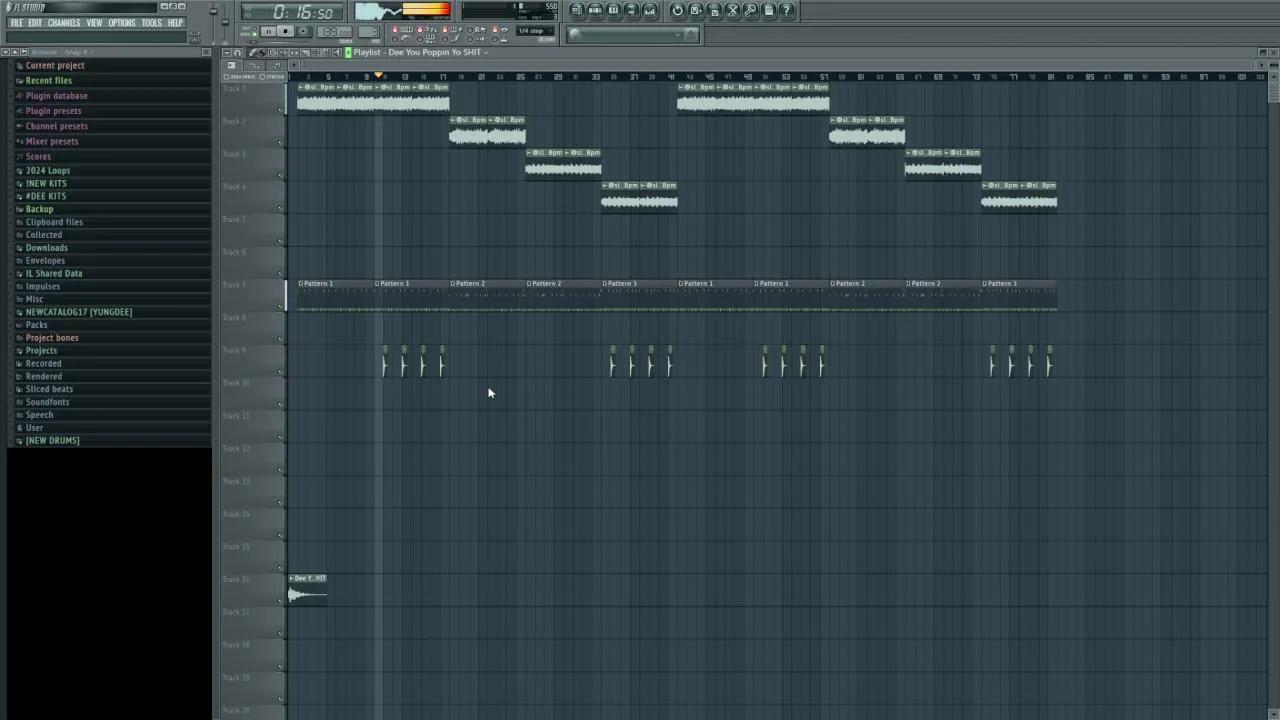Enable the Stretch checkbox
Image resolution: width=1280 pixels, height=720 pixels.
tap(262, 77)
